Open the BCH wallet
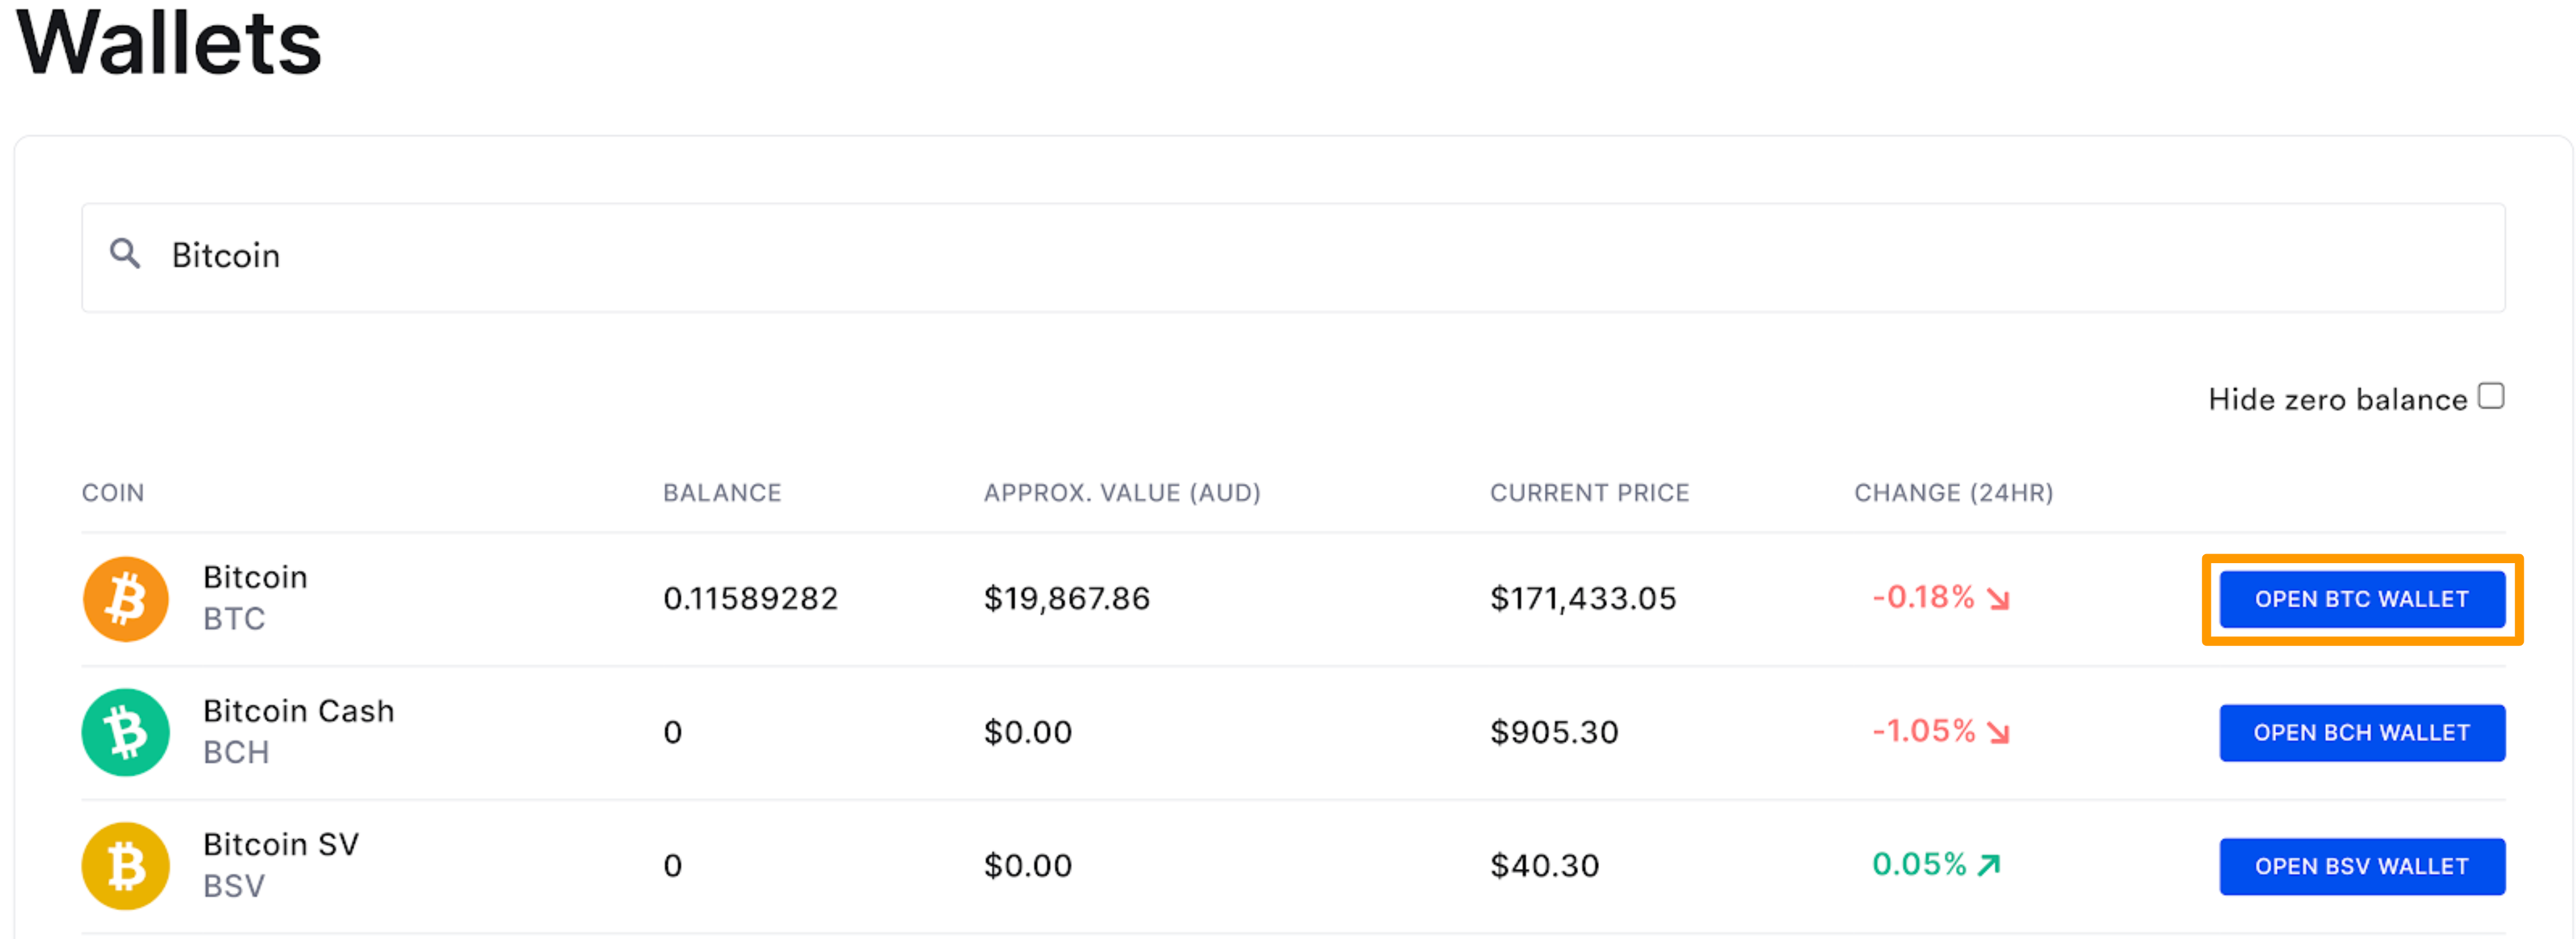Screen dimensions: 2576x939 pyautogui.click(x=2362, y=732)
